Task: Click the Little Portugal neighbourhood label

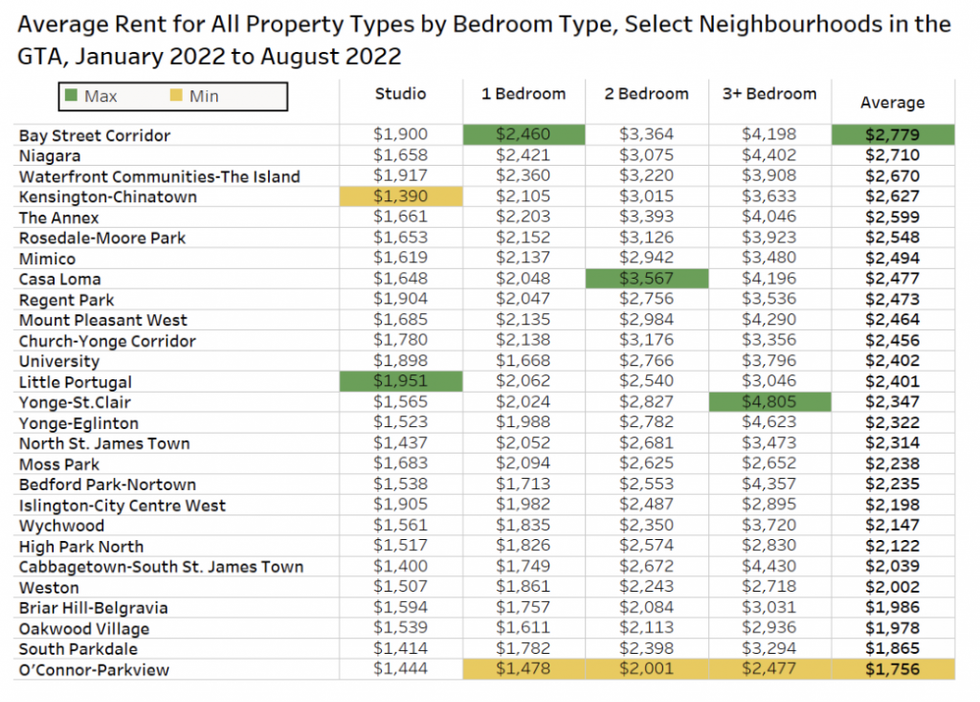Action: [x=75, y=382]
